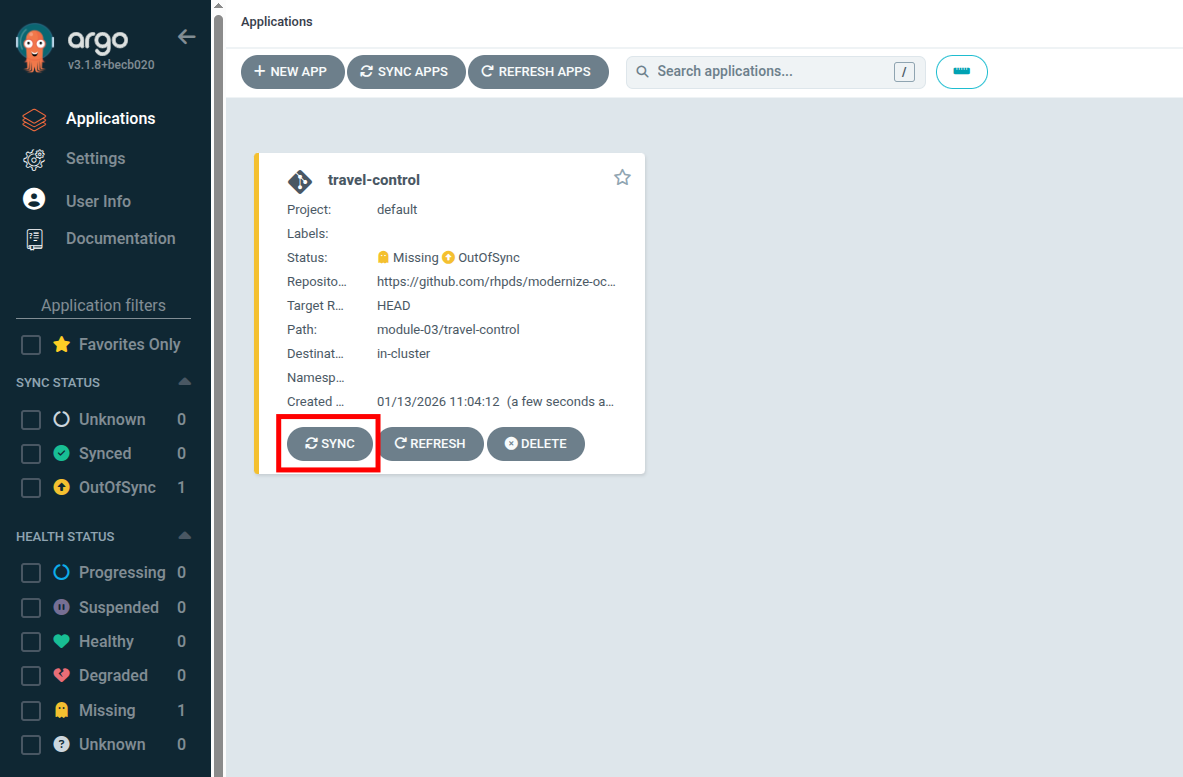Star travel-control using the favorite icon
Screen dimensions: 1183x777
coord(622,177)
